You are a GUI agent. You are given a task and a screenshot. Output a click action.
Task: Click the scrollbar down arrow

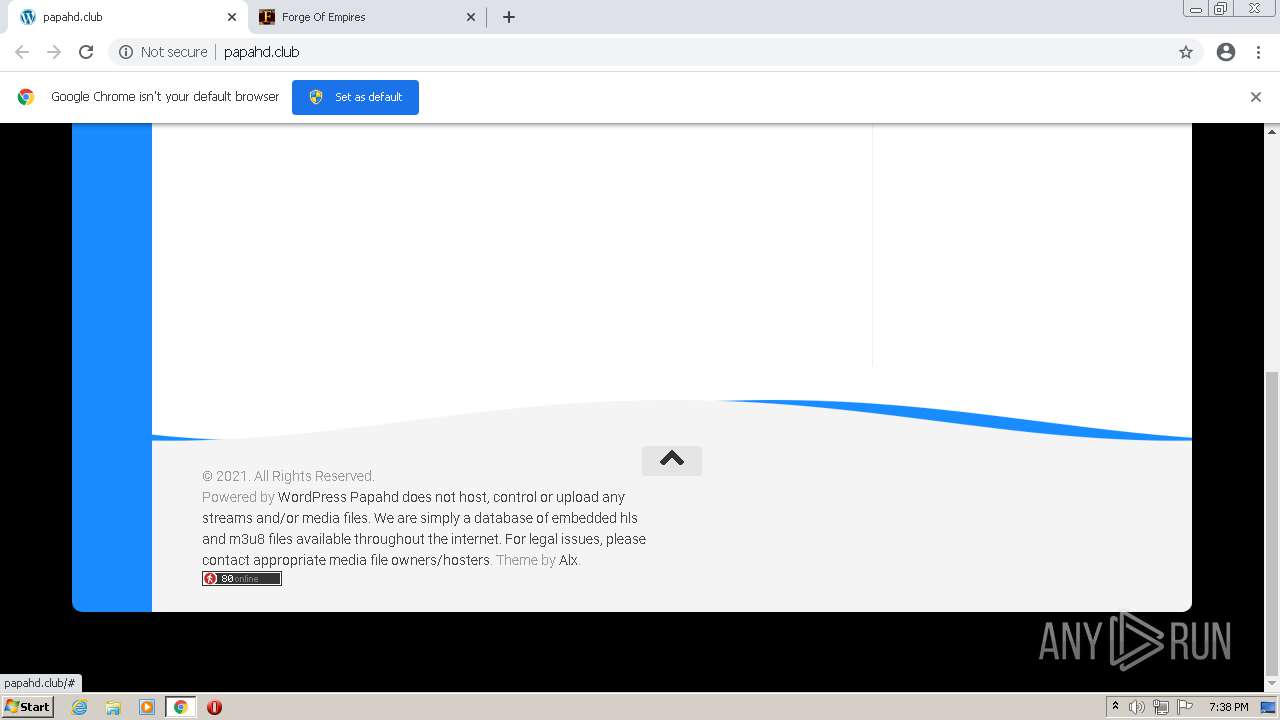[1272, 684]
